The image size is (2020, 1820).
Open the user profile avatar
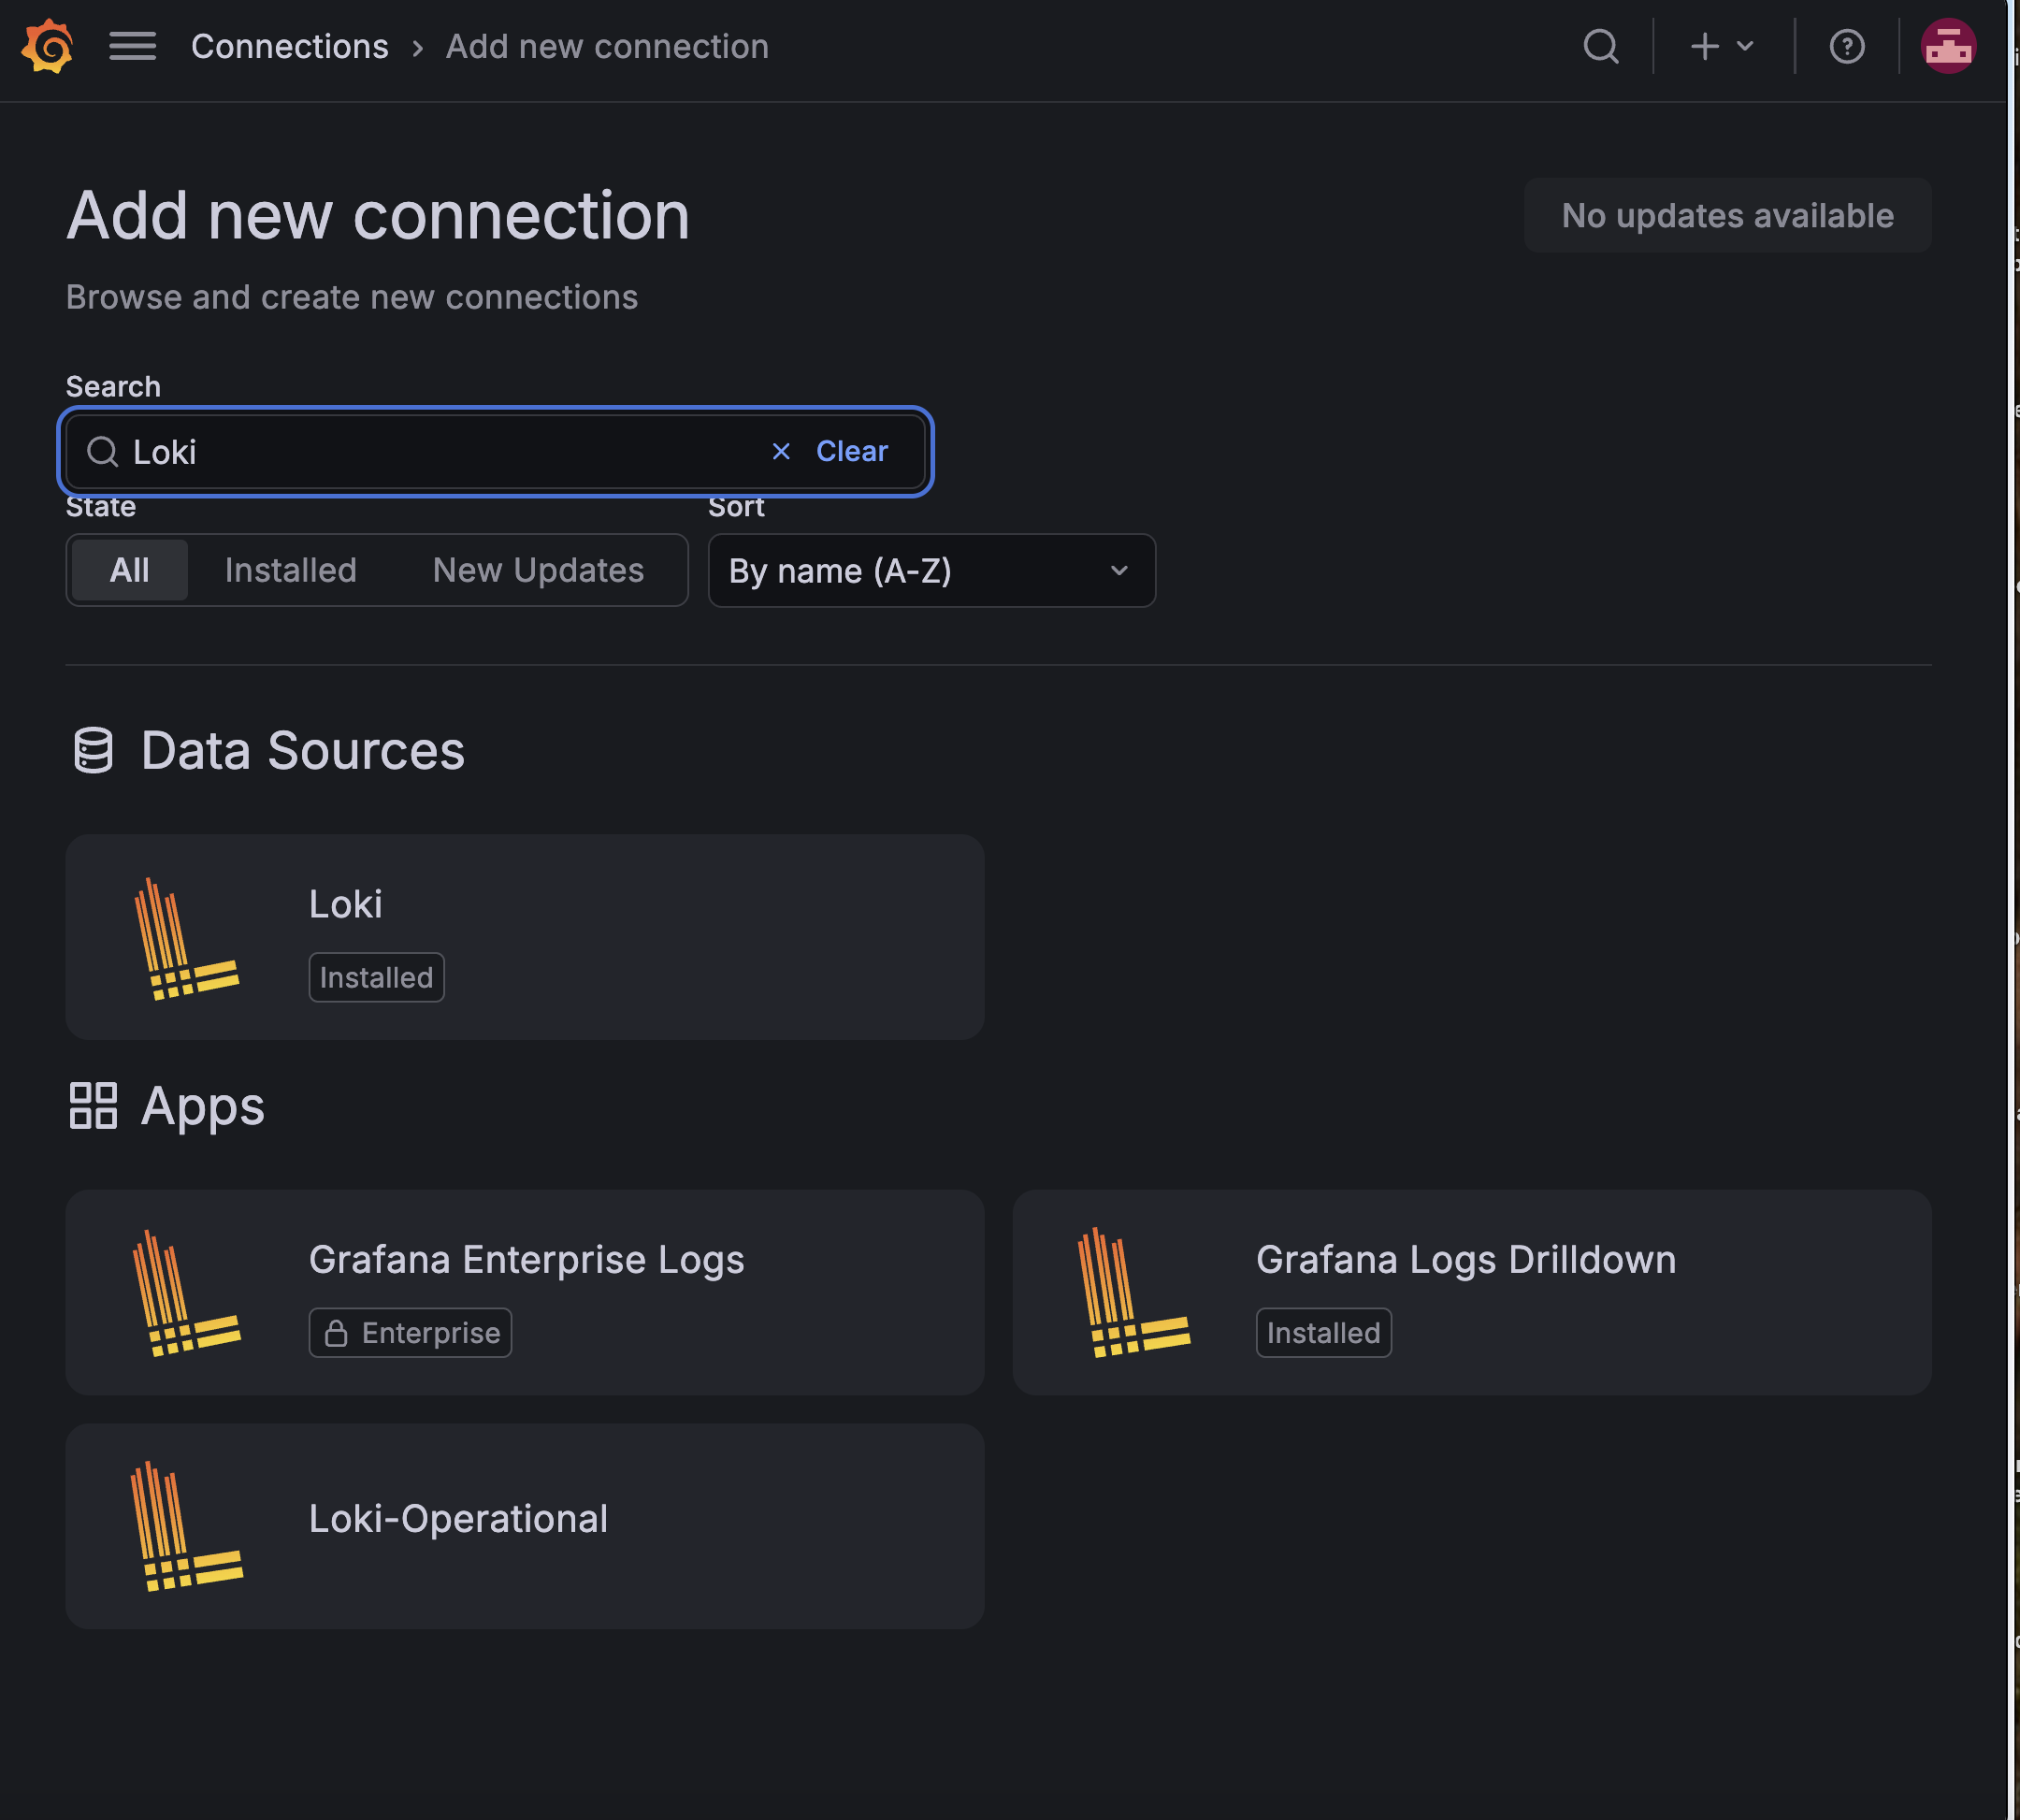click(1948, 46)
